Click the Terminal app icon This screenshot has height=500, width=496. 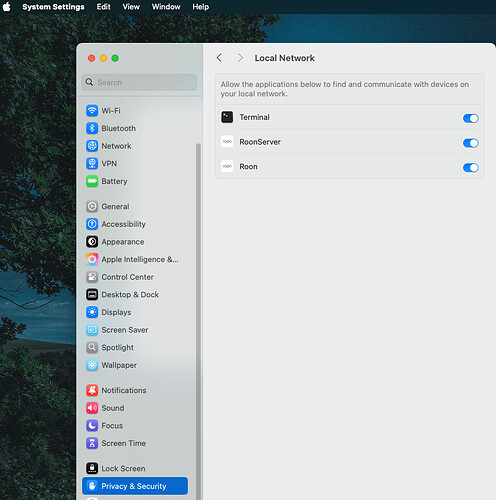point(227,117)
